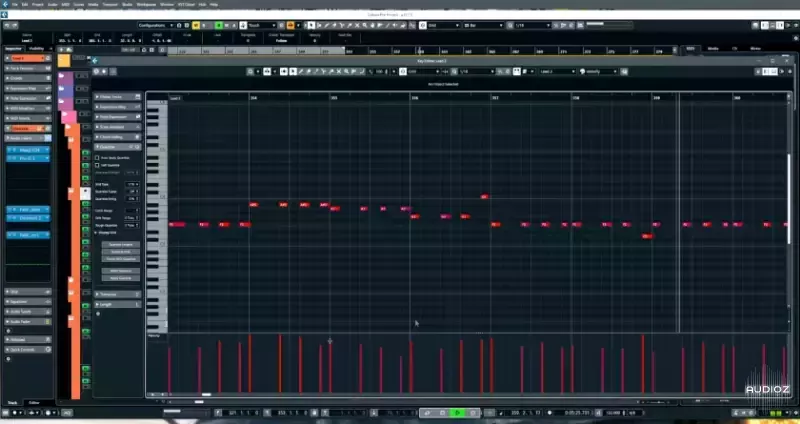Click the Quantize Lengths button
Image resolution: width=800 pixels, height=424 pixels.
[121, 244]
